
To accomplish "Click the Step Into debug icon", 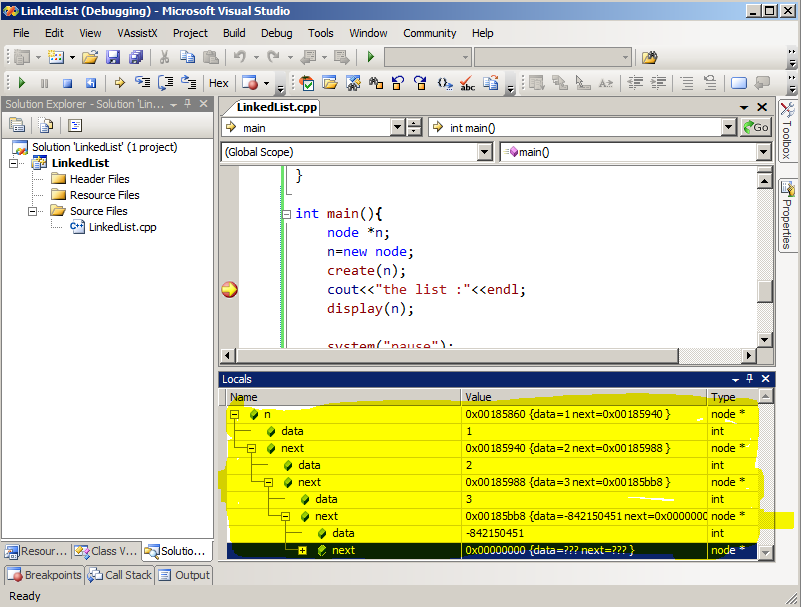I will (x=143, y=83).
